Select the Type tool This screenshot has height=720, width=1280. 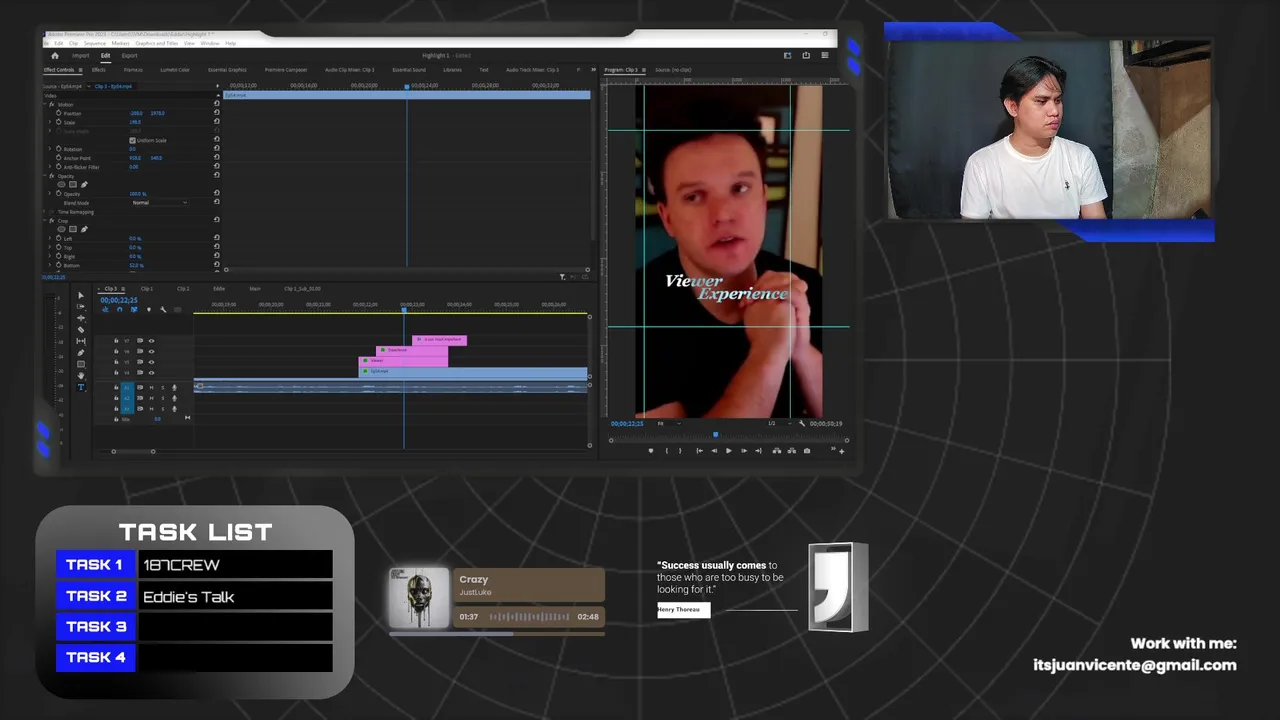[81, 387]
